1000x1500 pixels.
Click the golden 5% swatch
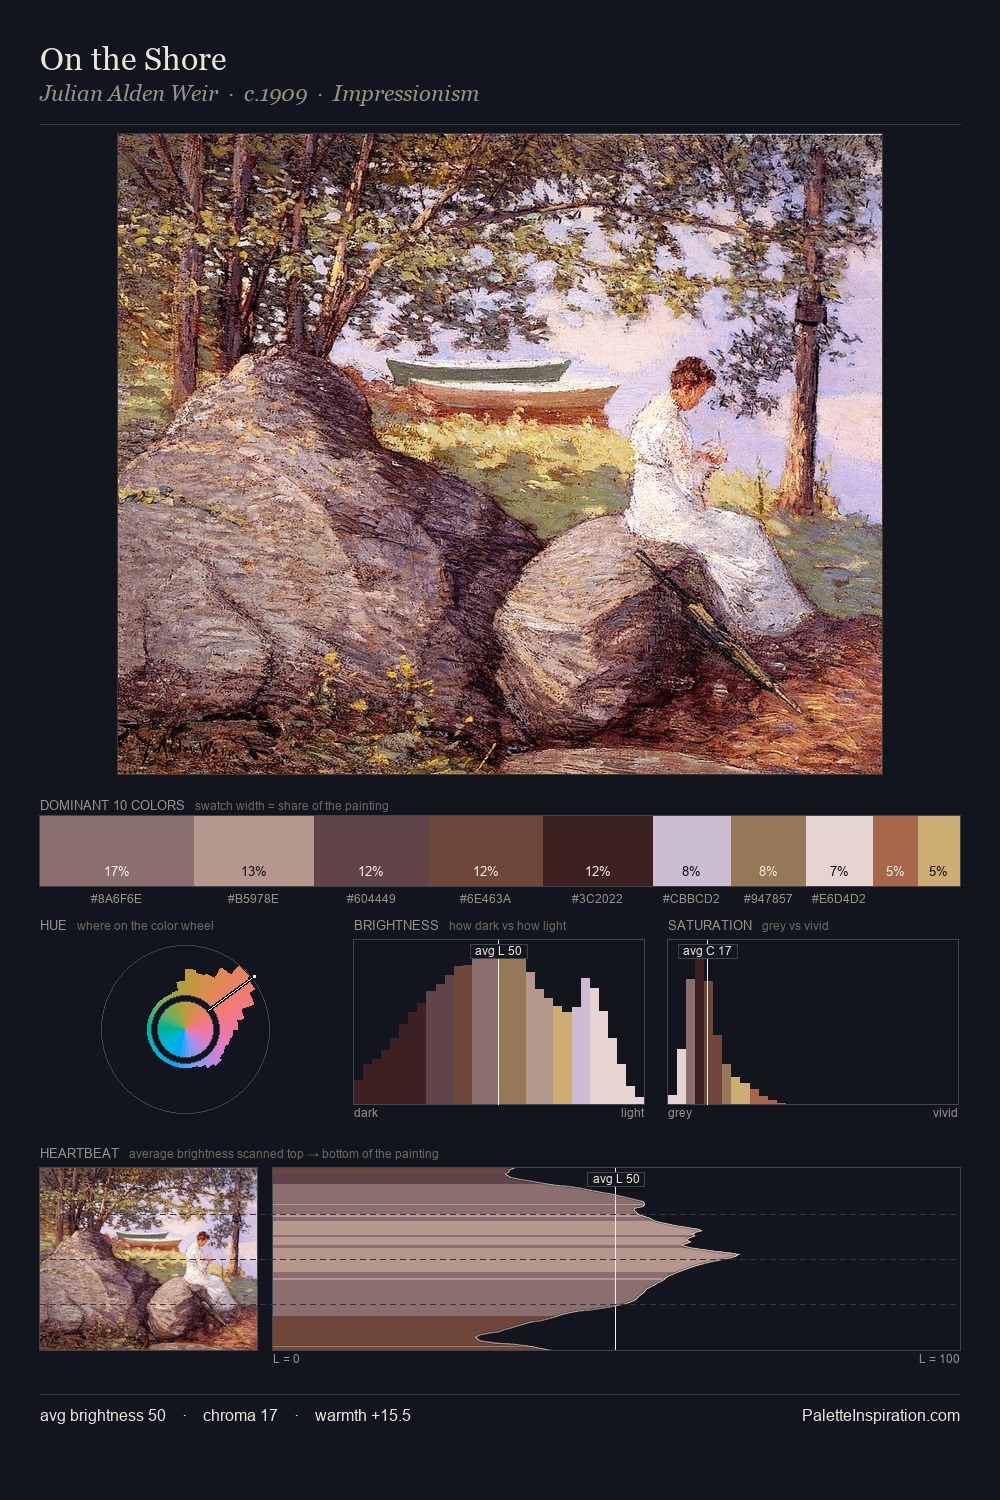click(939, 851)
